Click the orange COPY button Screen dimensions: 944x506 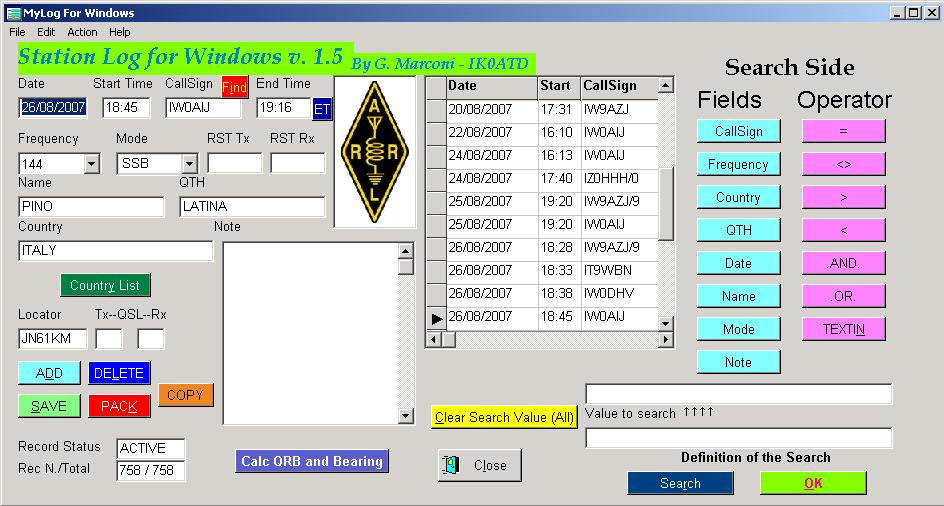pos(185,395)
